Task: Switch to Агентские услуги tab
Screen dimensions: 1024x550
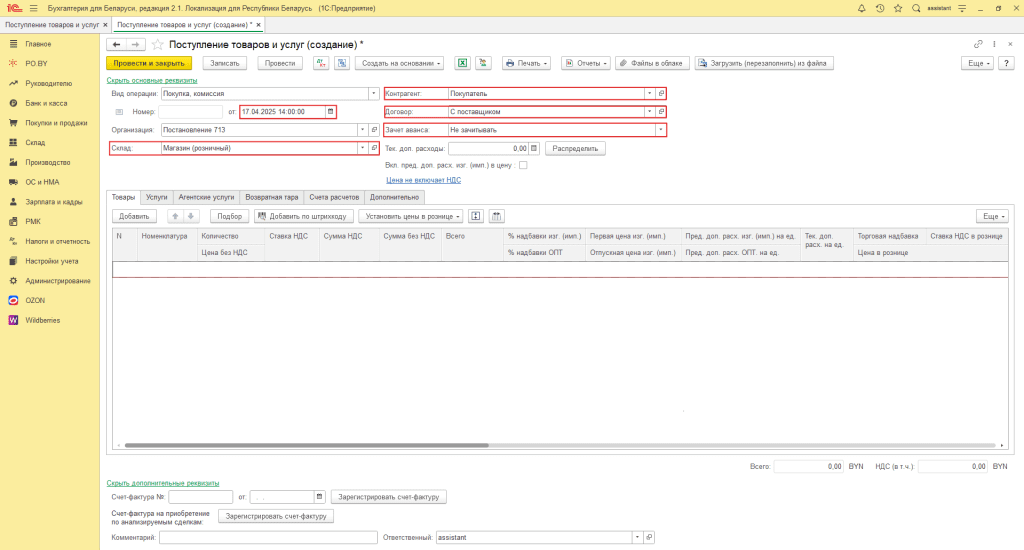Action: (x=206, y=197)
